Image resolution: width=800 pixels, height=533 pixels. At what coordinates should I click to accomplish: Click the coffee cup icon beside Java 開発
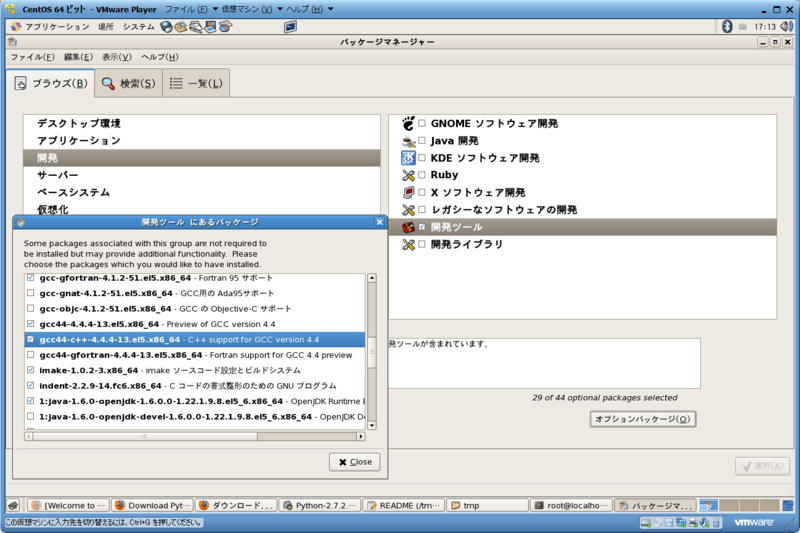pyautogui.click(x=408, y=141)
